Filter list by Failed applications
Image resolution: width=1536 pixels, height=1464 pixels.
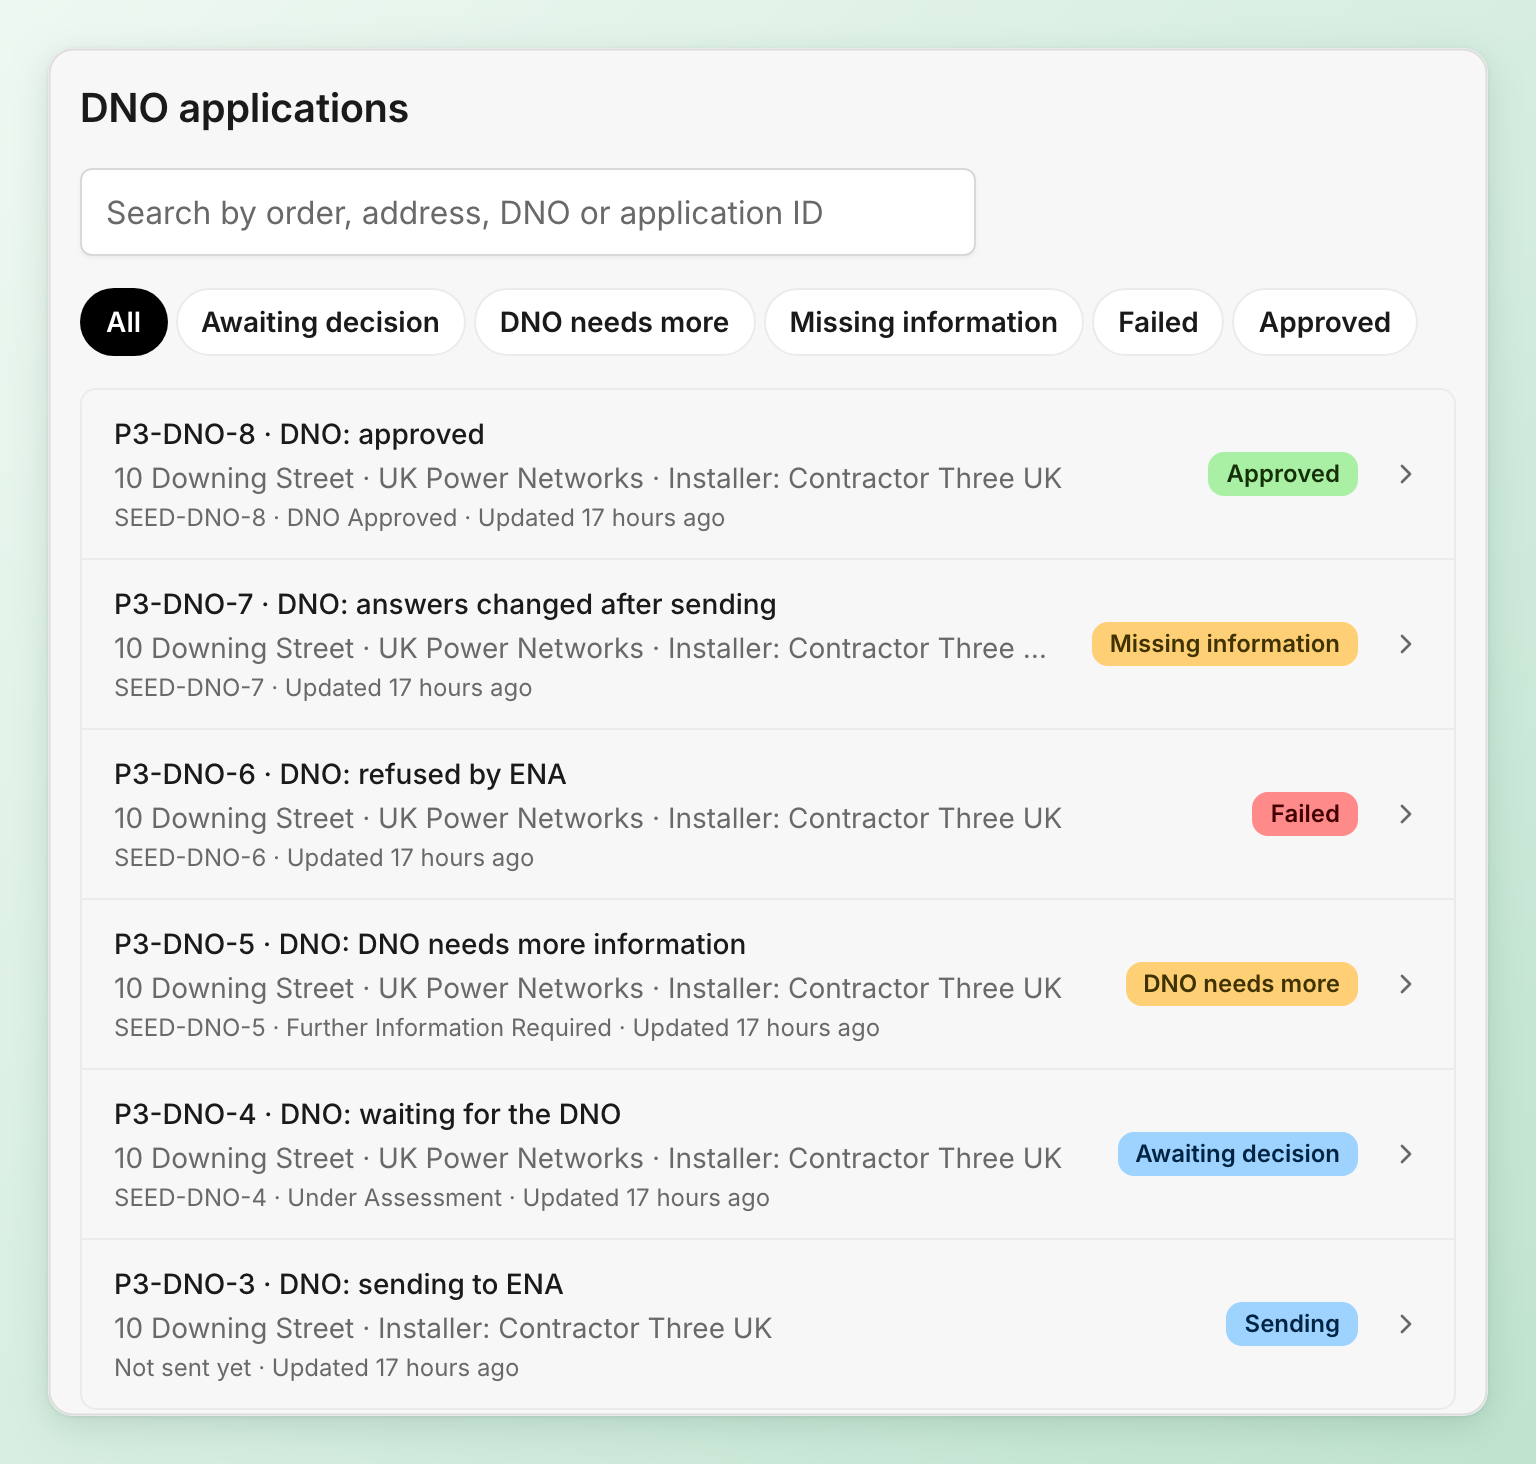(x=1158, y=322)
